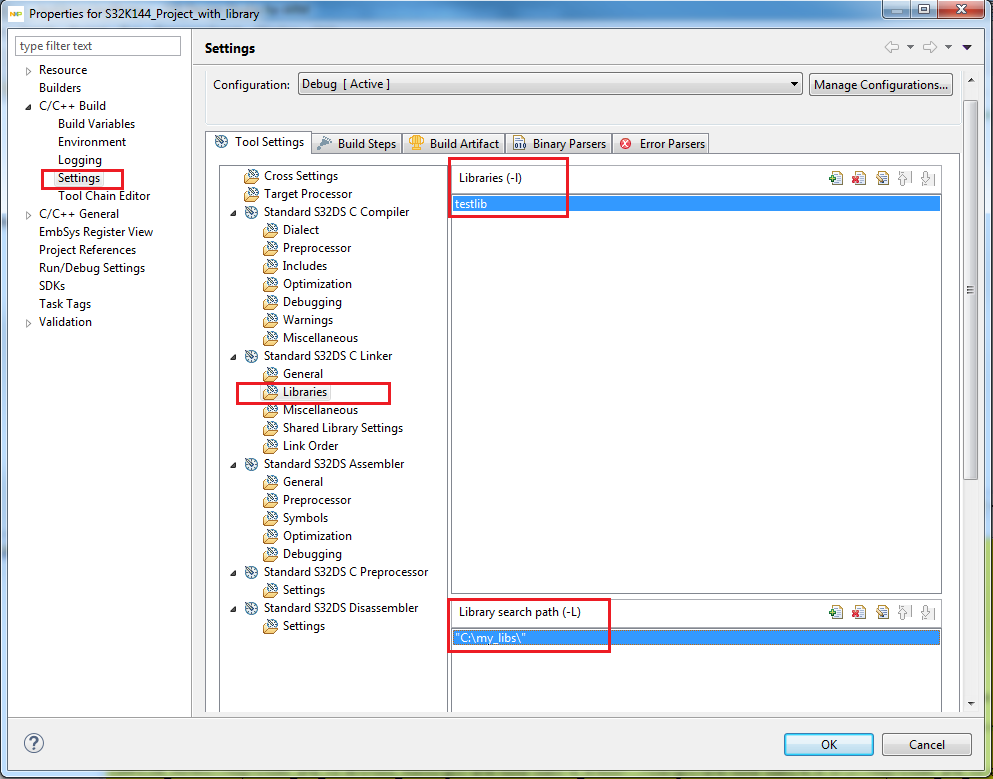
Task: Click Delete icon in Libraries (-l) toolbar
Action: (859, 179)
